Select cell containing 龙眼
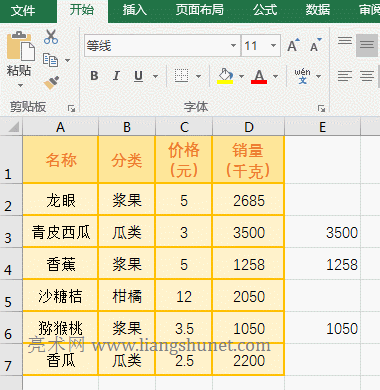This screenshot has width=380, height=390. pos(60,200)
